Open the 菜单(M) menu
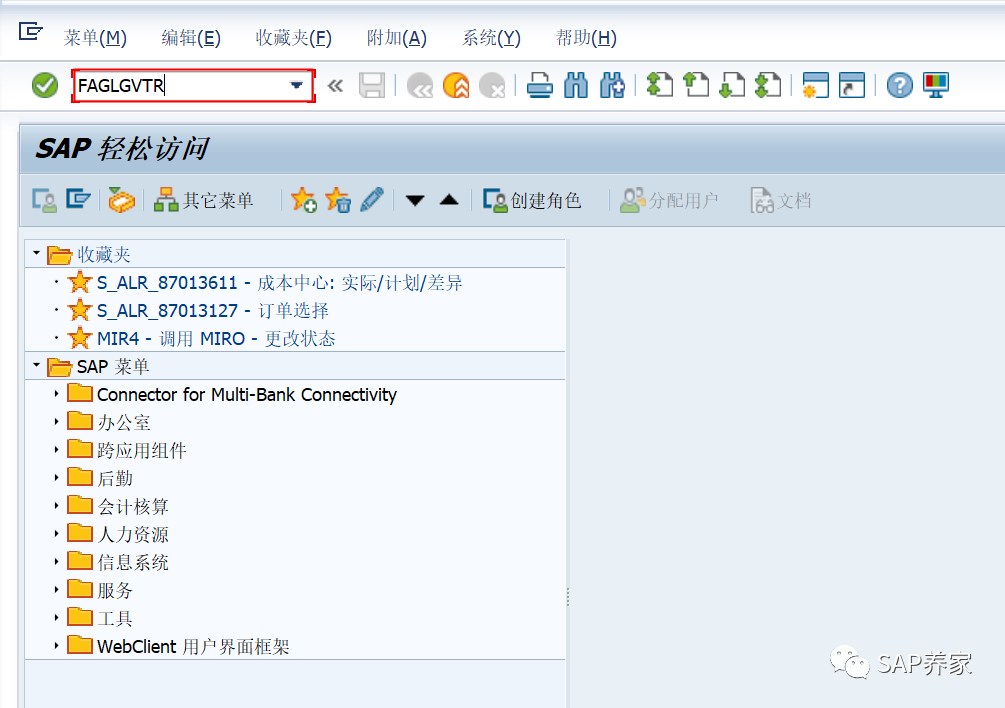1005x708 pixels. [x=95, y=38]
